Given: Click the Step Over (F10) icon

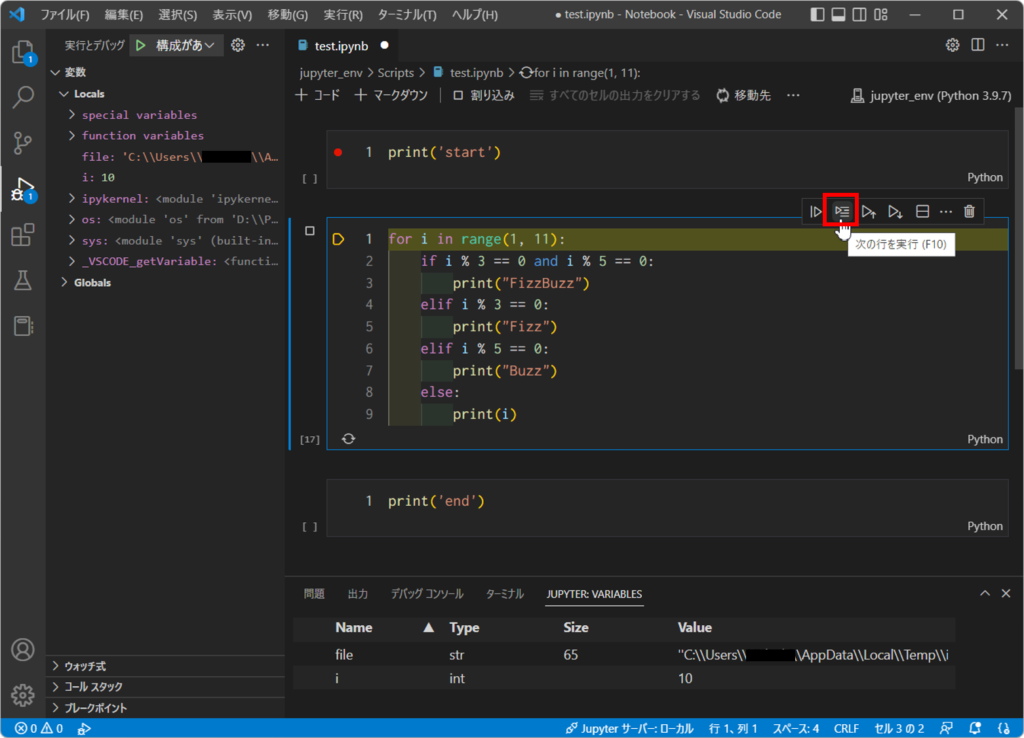Looking at the screenshot, I should pyautogui.click(x=842, y=212).
